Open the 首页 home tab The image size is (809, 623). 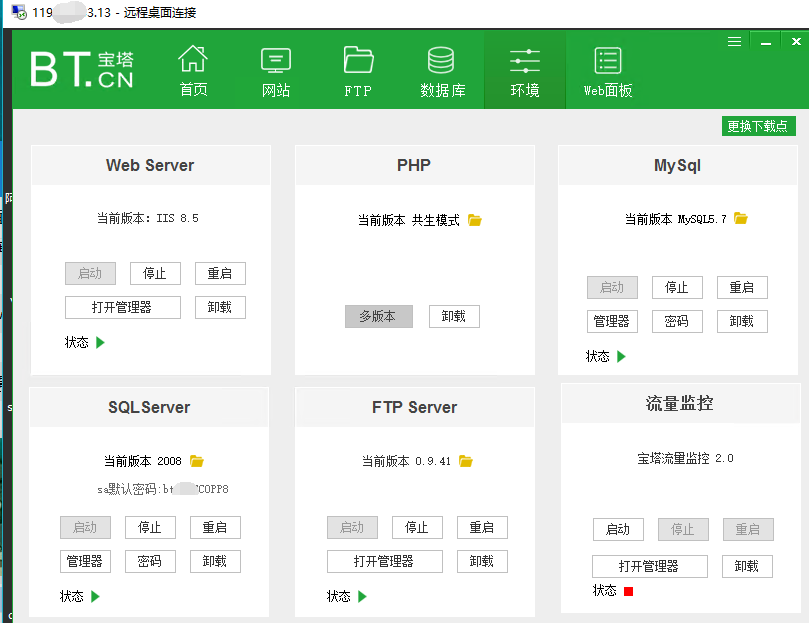click(193, 71)
